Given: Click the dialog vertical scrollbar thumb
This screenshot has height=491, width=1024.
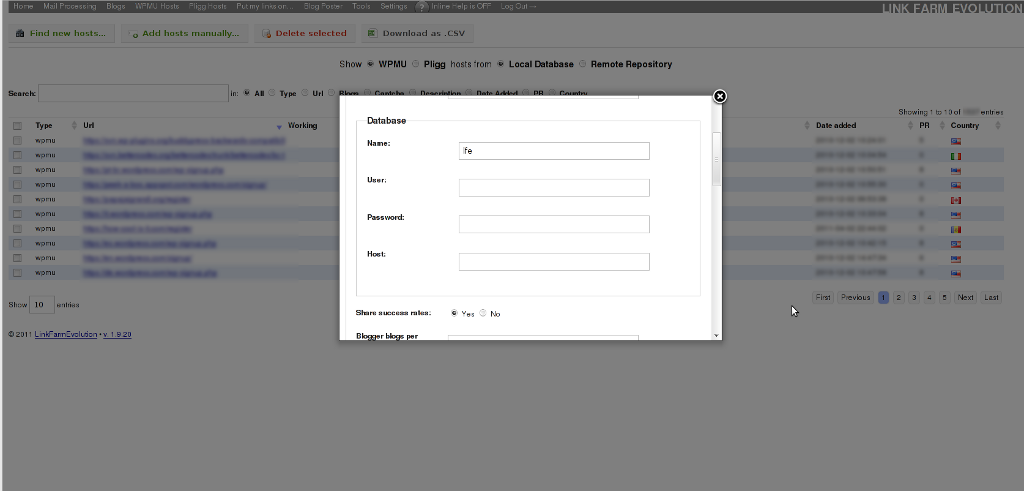Looking at the screenshot, I should (716, 159).
